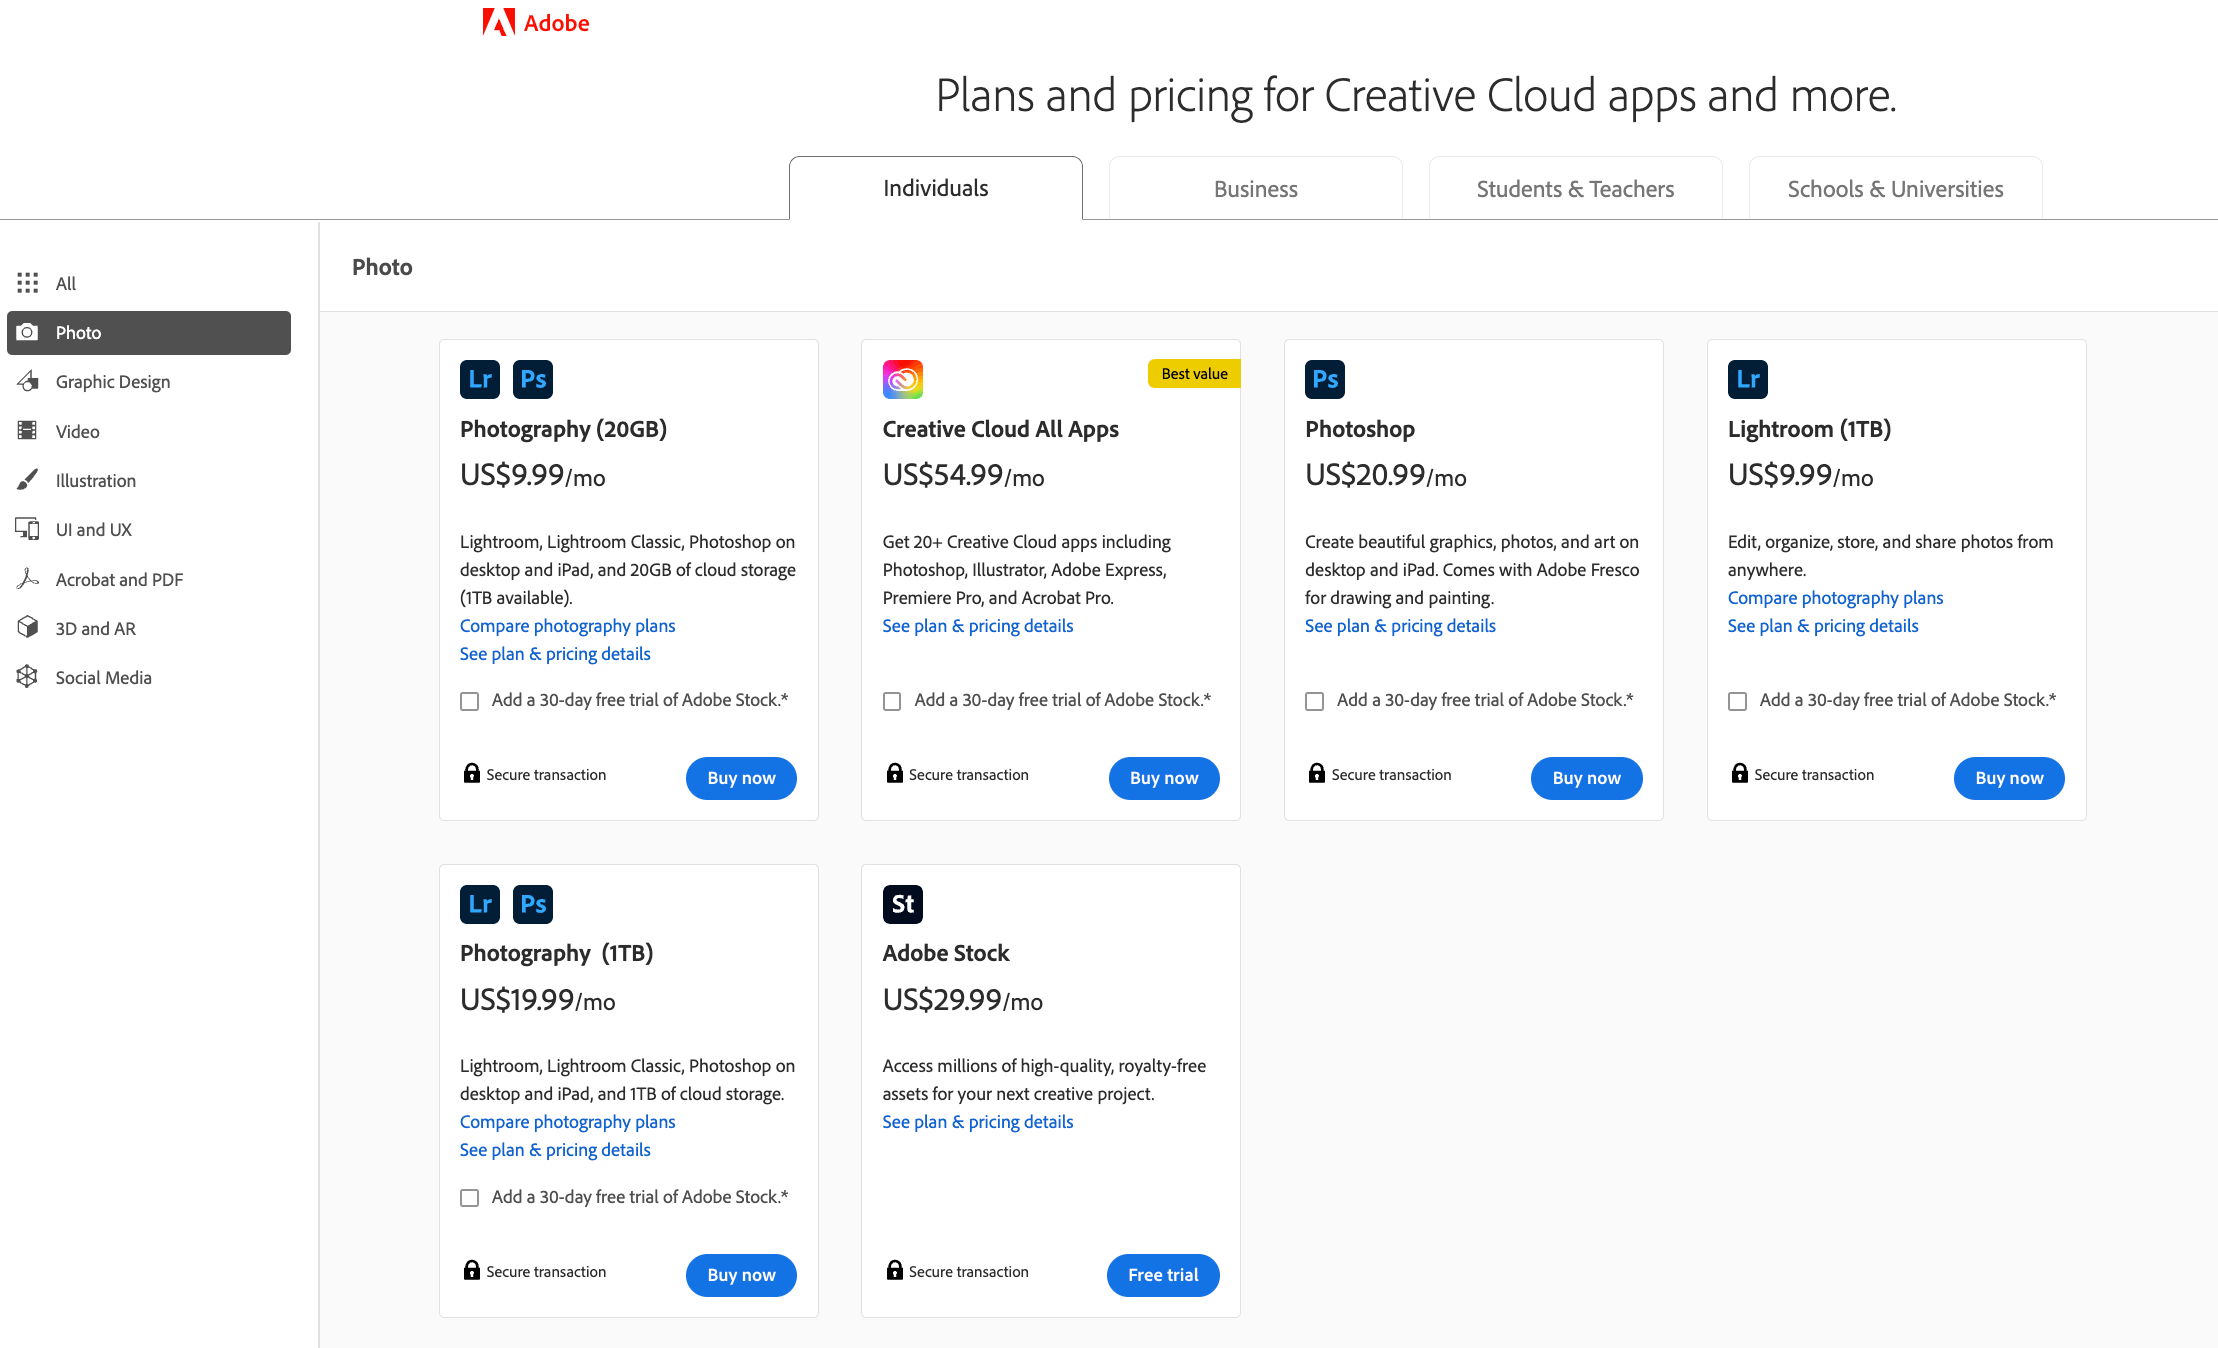Click the UI and UX devices icon
2218x1348 pixels.
(x=28, y=529)
